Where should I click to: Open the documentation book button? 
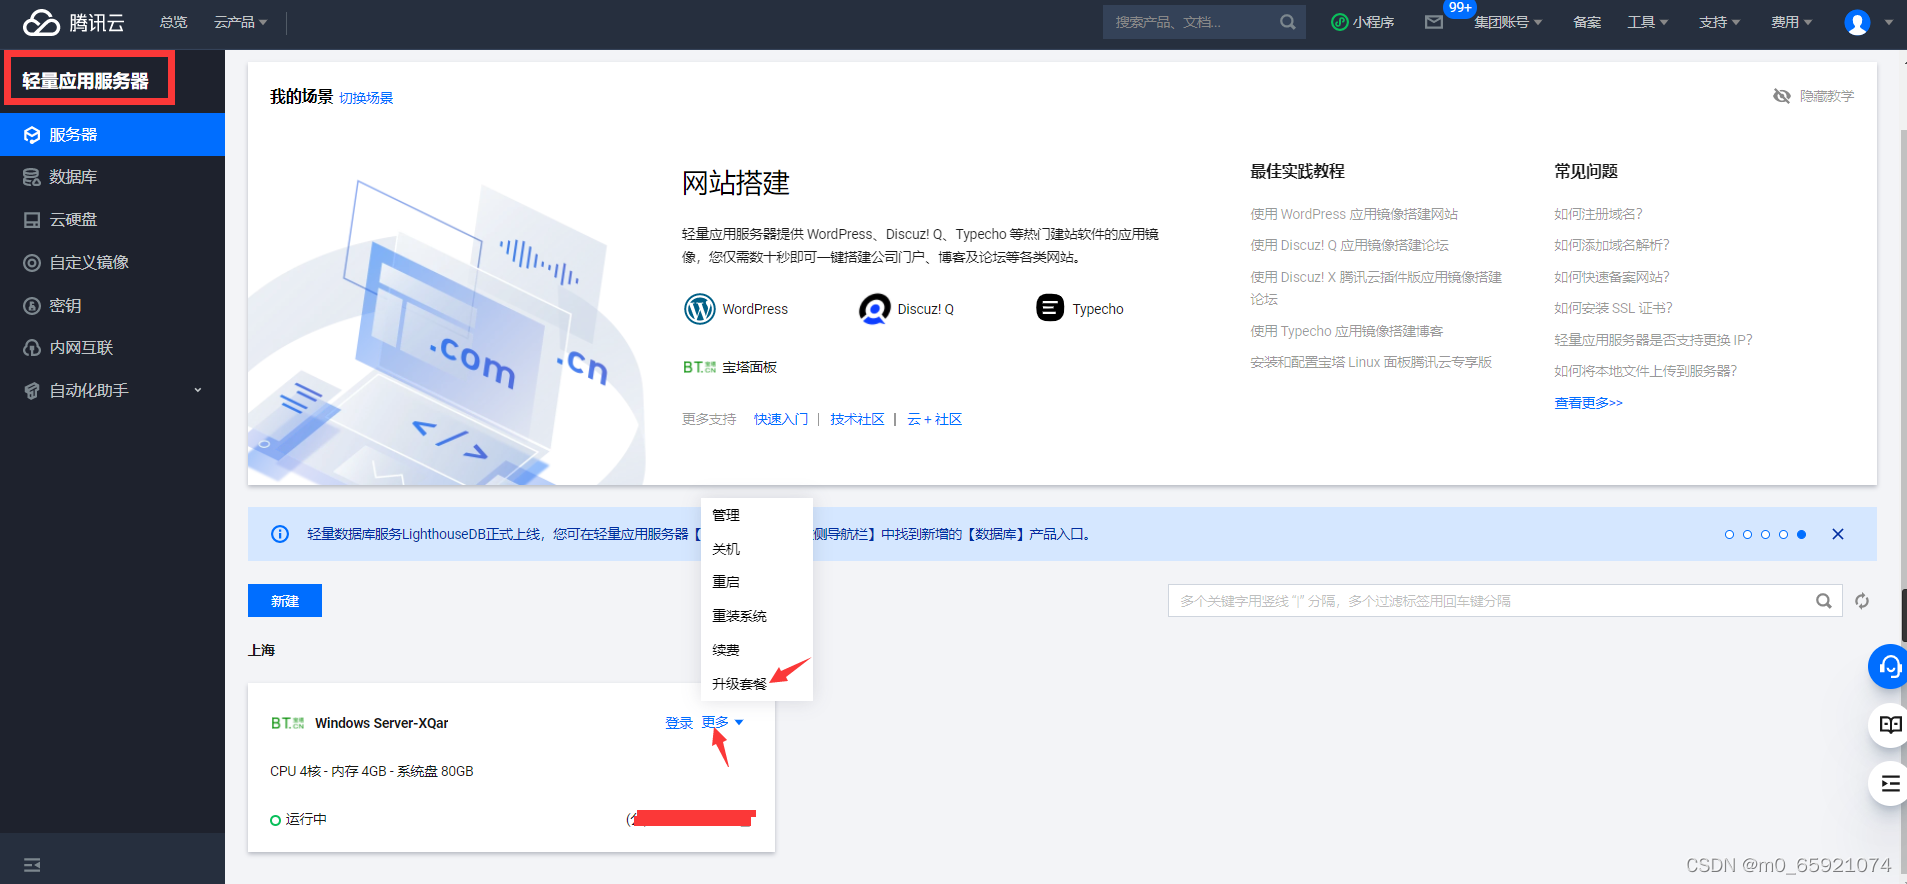1889,725
